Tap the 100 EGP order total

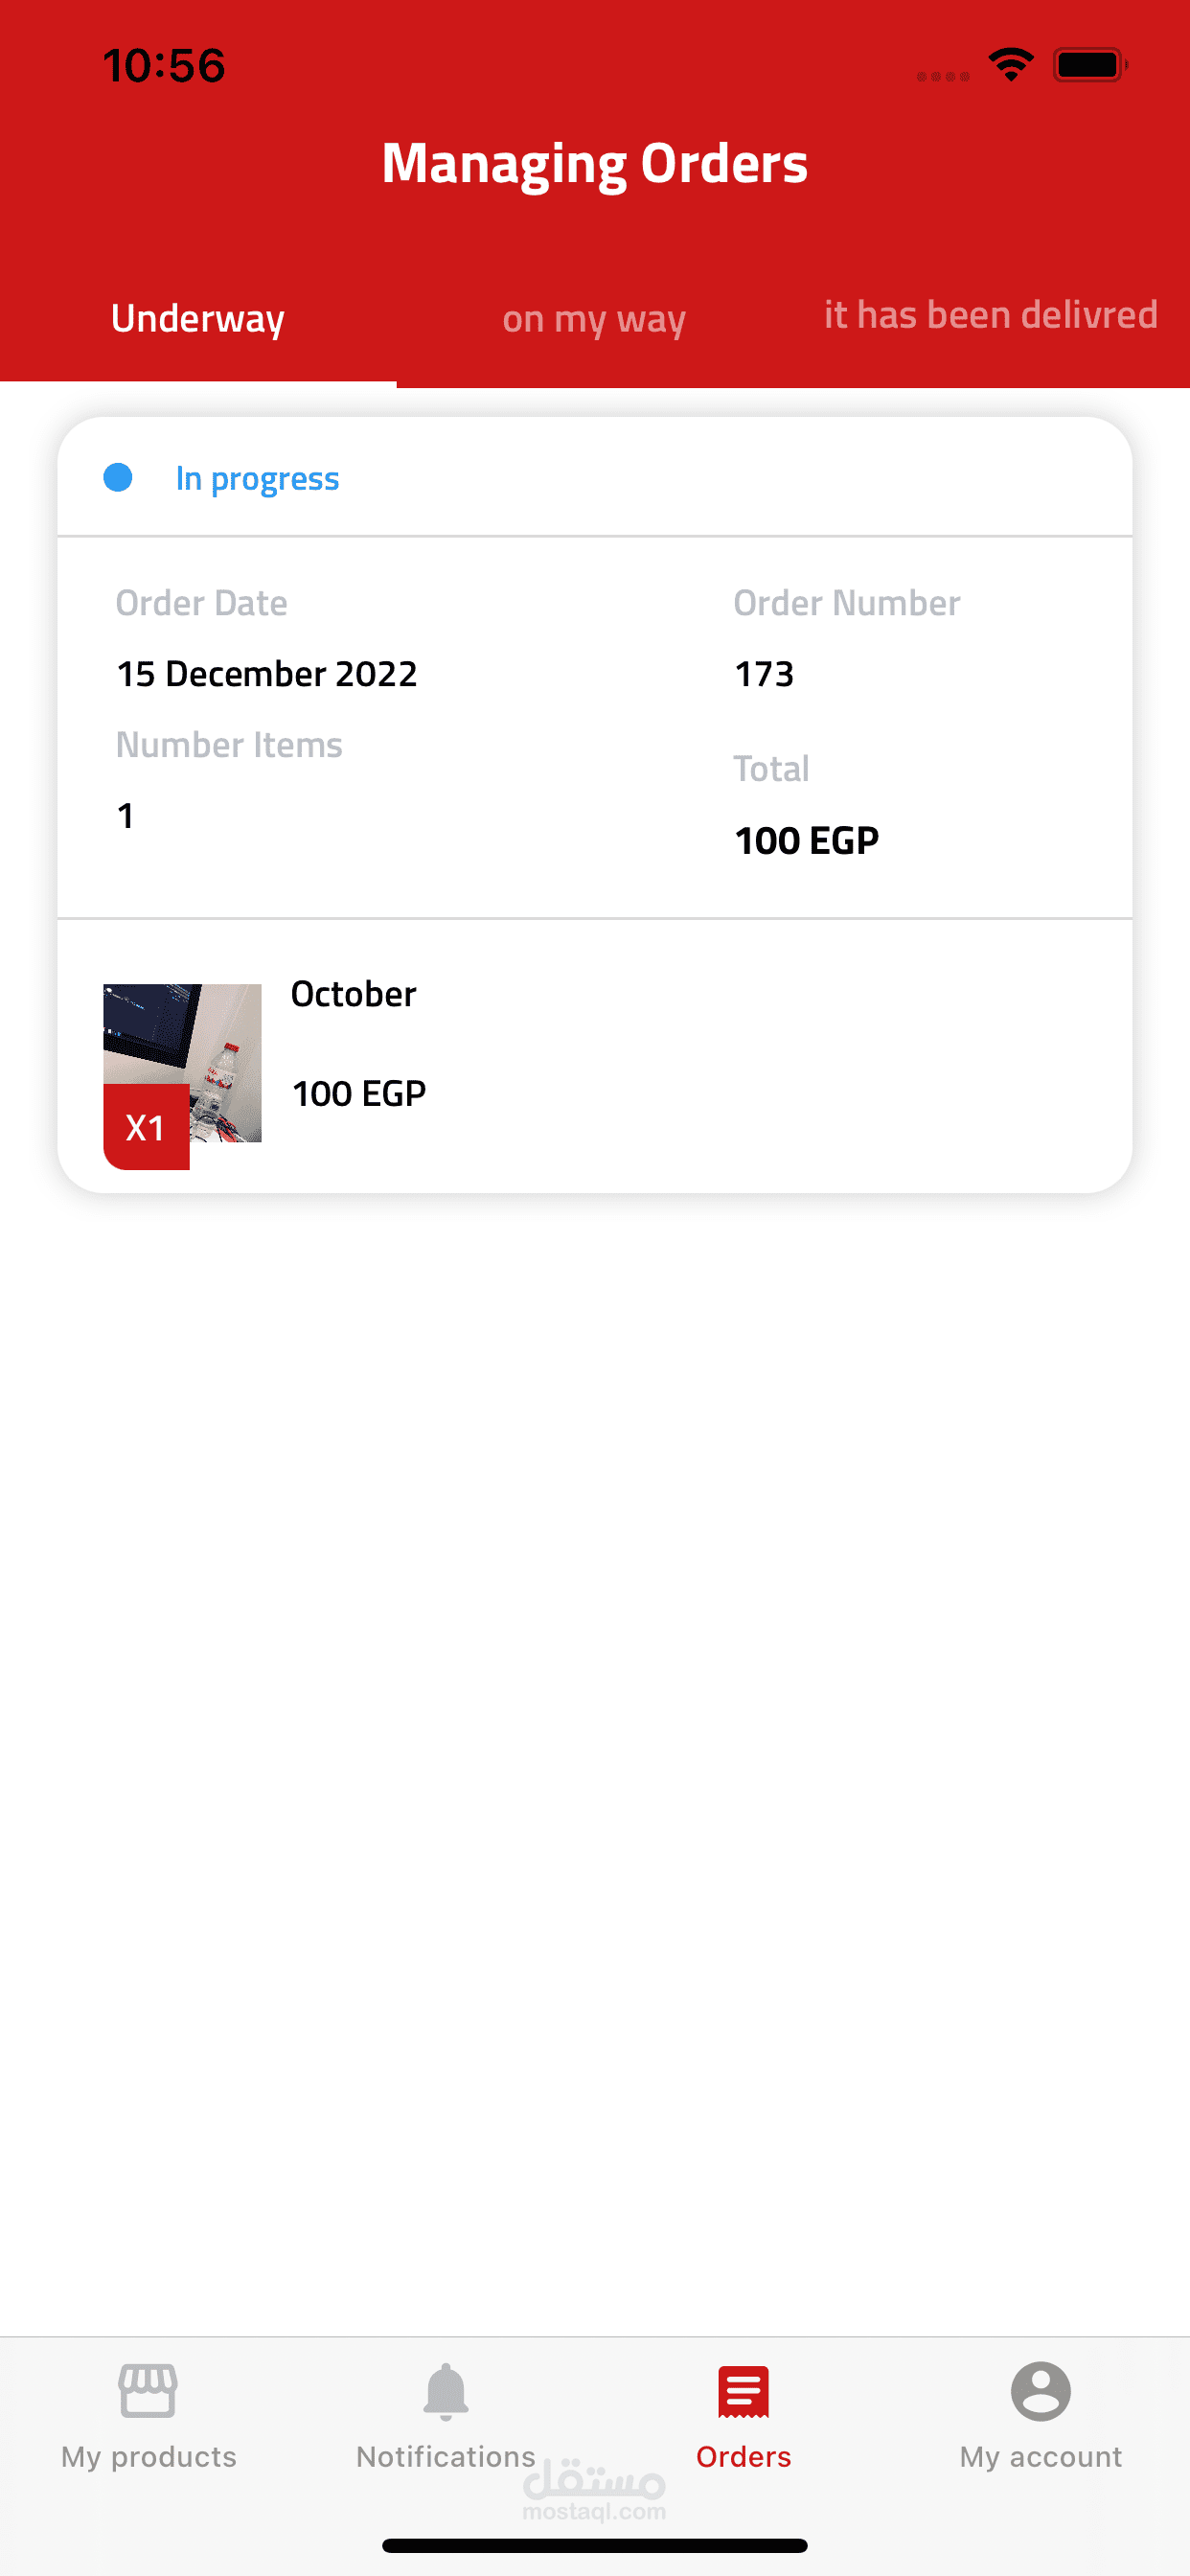[806, 841]
